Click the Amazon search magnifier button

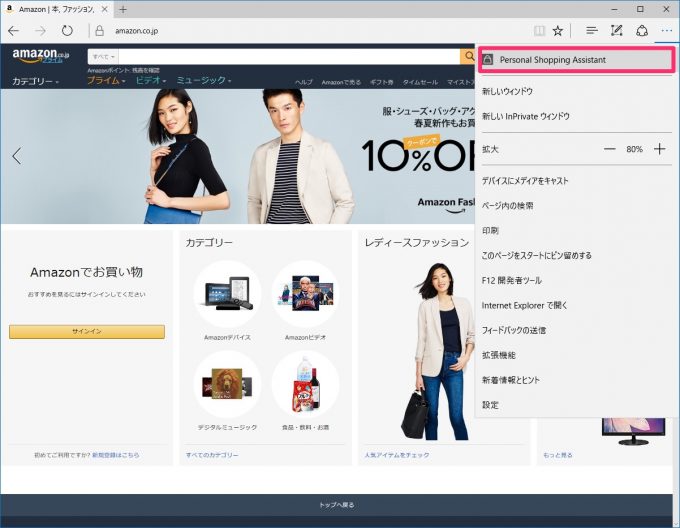(469, 56)
